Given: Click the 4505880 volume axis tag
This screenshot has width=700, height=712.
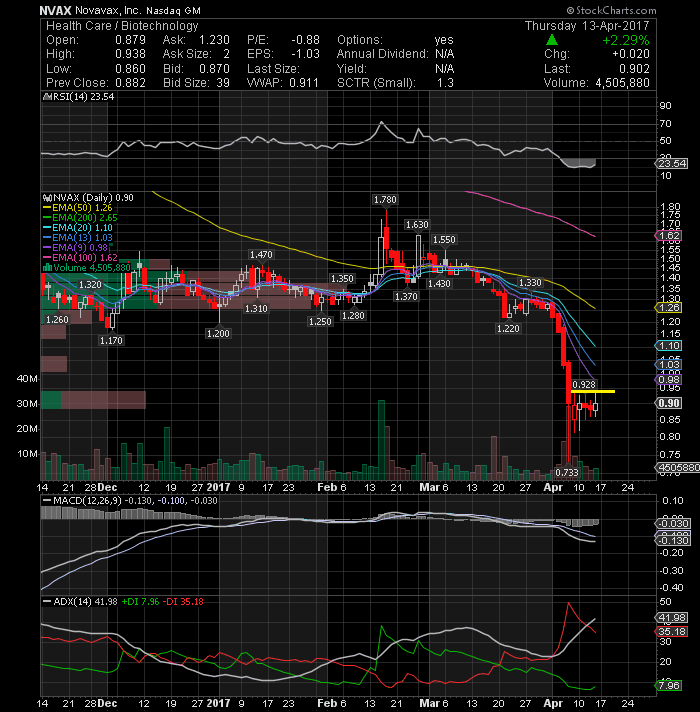Looking at the screenshot, I should click(x=677, y=468).
